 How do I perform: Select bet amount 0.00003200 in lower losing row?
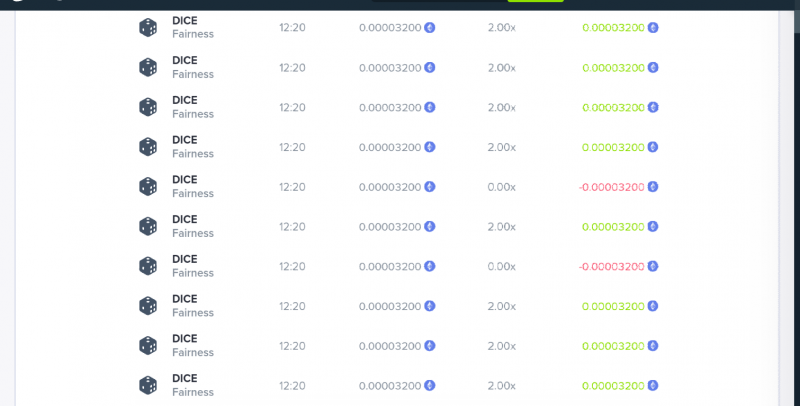(x=390, y=267)
